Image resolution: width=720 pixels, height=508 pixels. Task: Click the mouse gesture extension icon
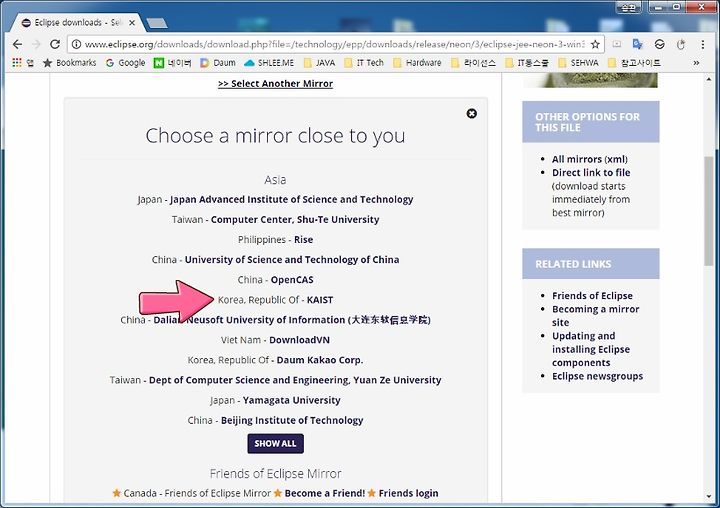[x=681, y=44]
